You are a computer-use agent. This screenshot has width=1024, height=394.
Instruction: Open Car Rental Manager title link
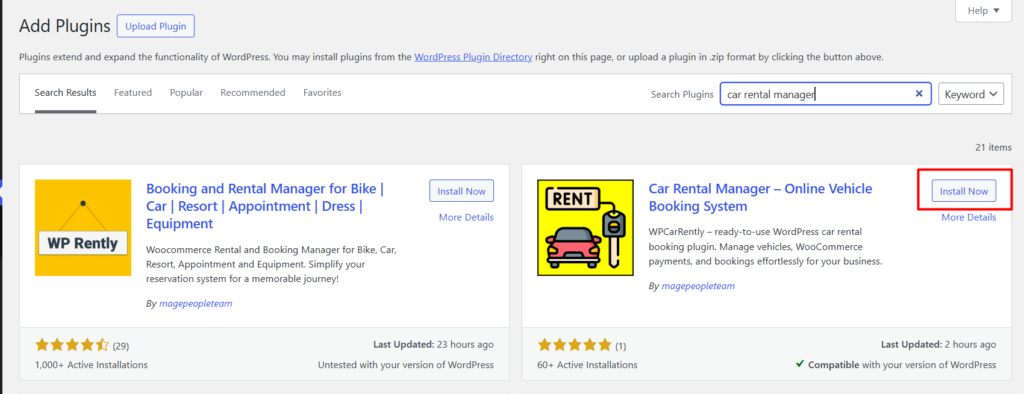point(760,197)
